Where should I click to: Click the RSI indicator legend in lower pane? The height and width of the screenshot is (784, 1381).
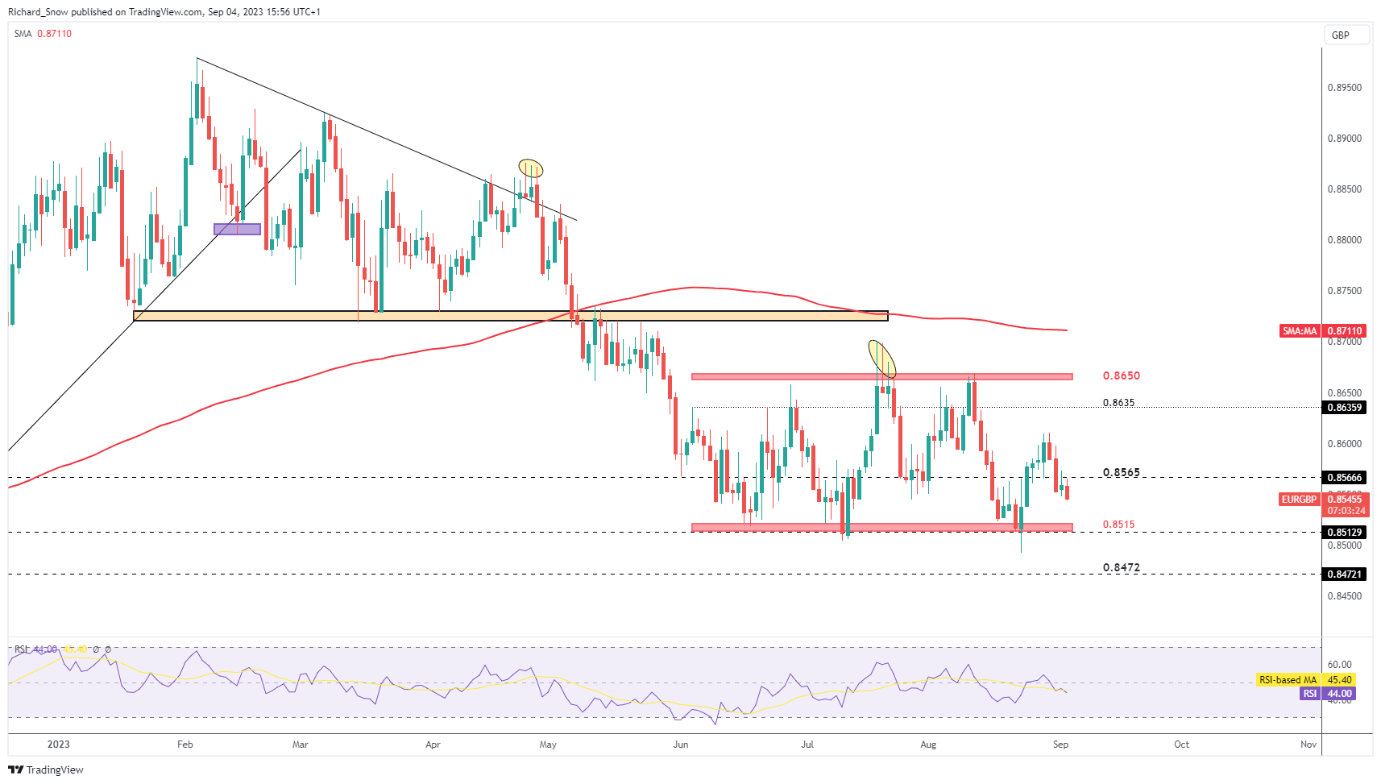point(62,649)
